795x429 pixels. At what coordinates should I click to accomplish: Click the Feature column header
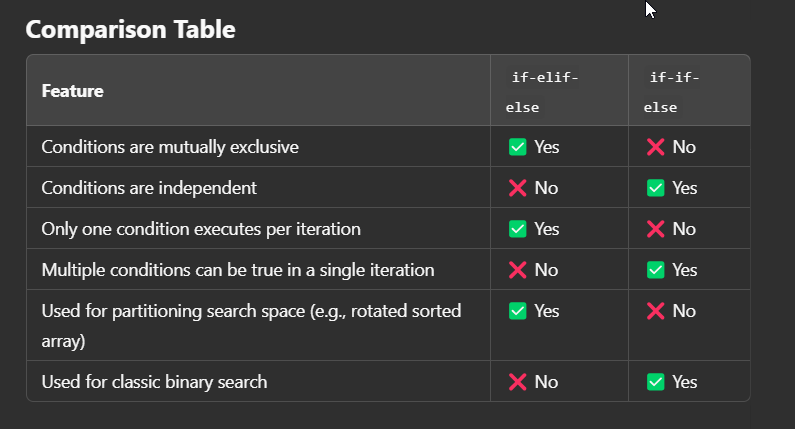click(72, 91)
